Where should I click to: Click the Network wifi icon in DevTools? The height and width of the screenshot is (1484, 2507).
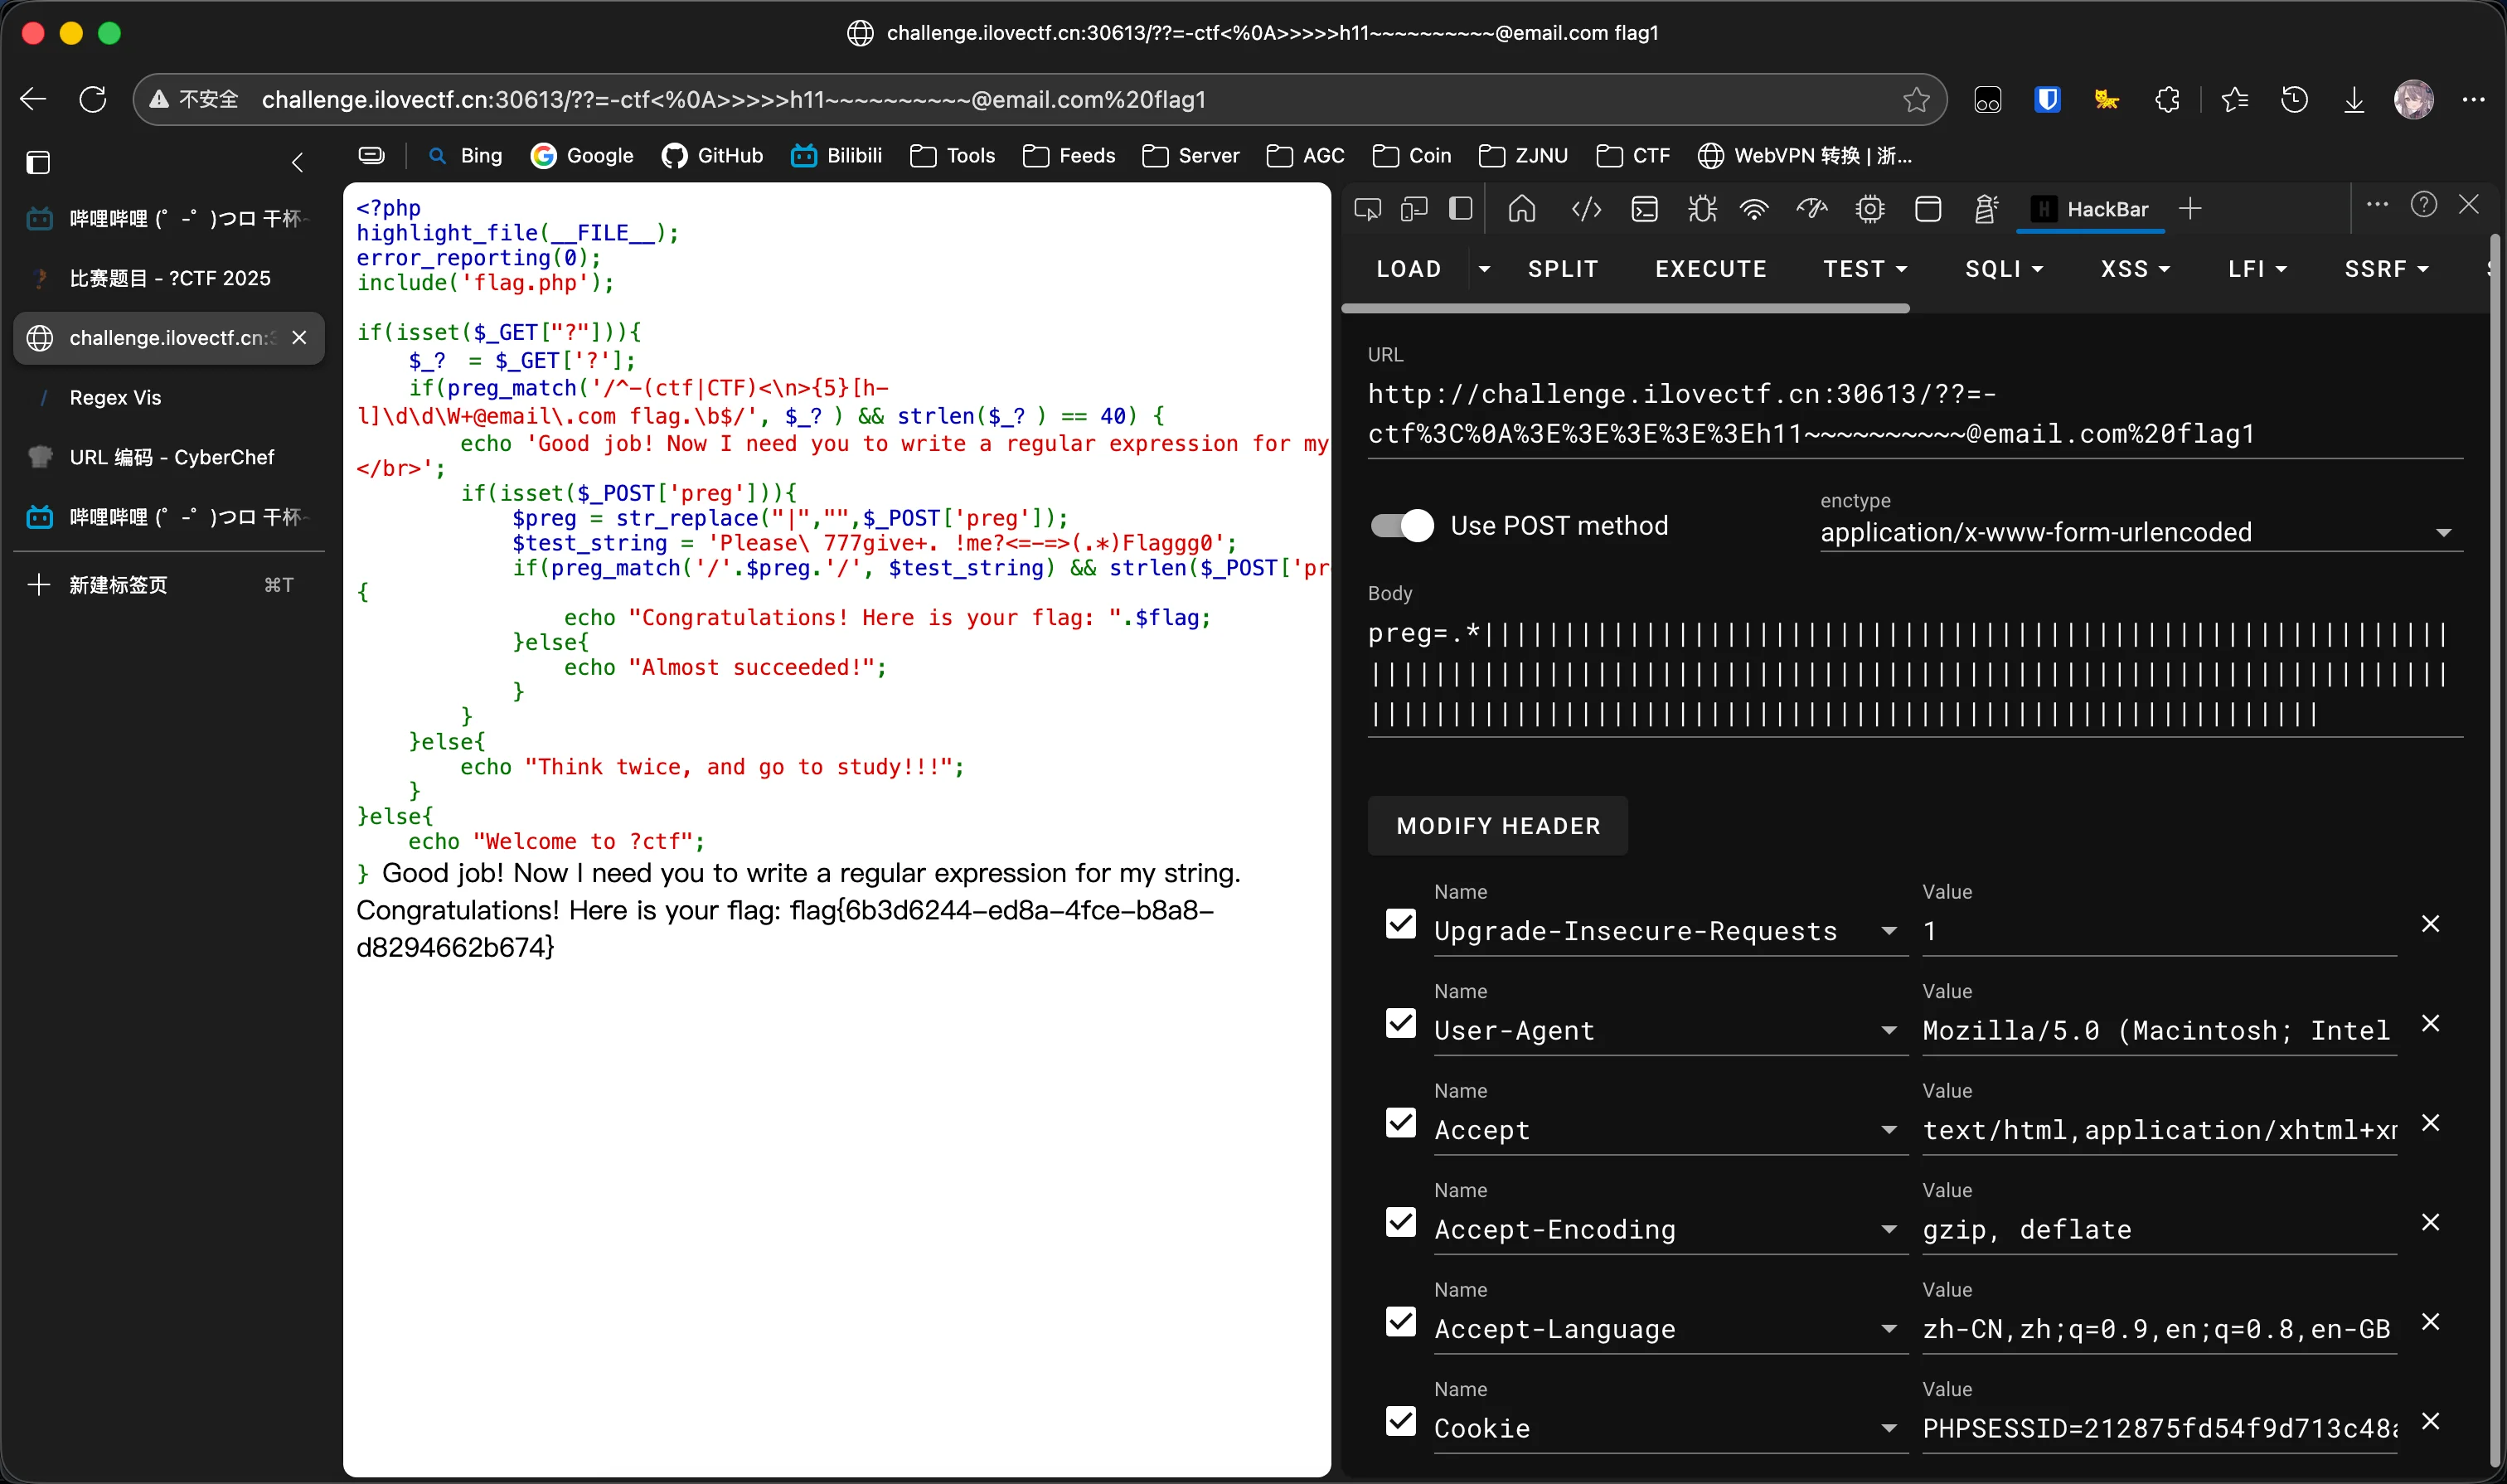(x=1754, y=209)
